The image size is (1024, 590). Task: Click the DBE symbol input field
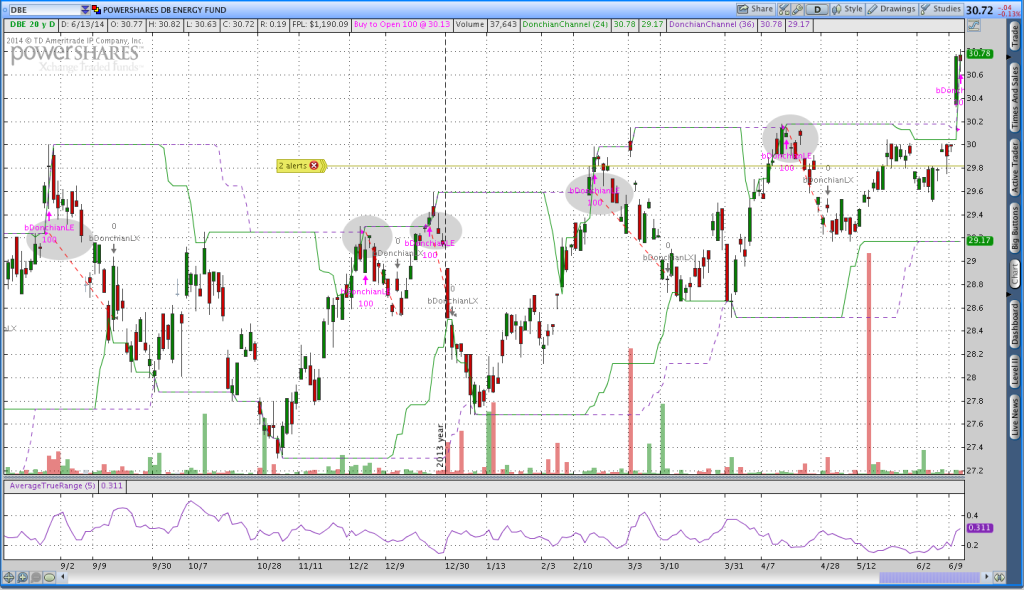coord(44,10)
